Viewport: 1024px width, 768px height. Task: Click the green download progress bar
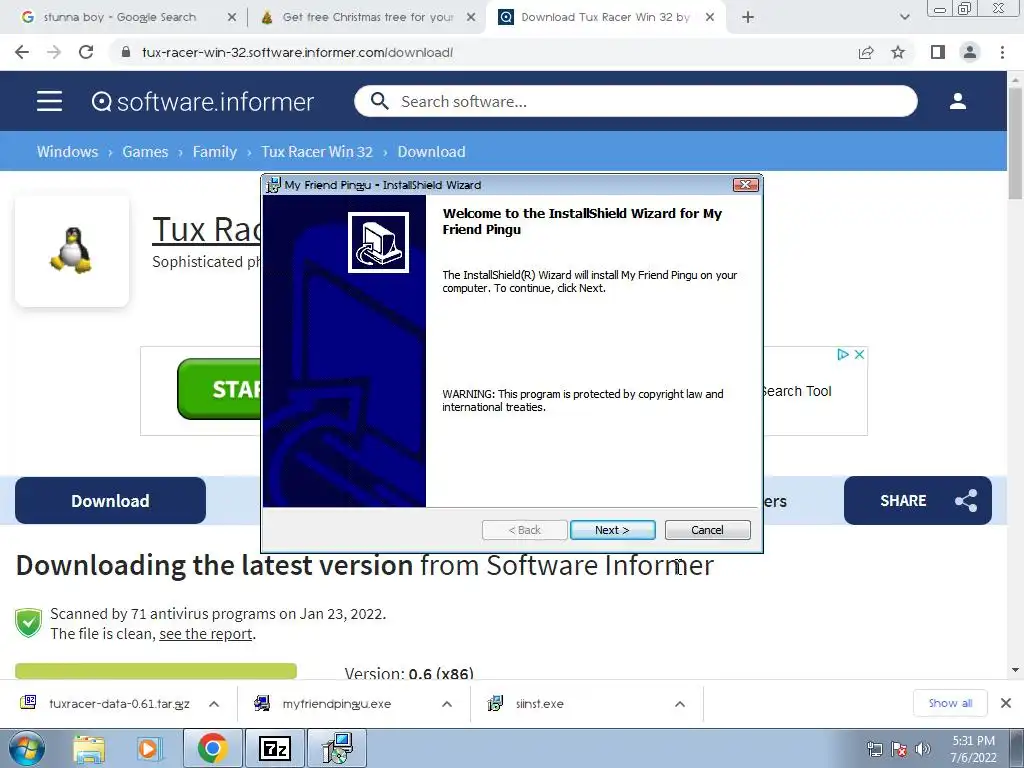[155, 671]
